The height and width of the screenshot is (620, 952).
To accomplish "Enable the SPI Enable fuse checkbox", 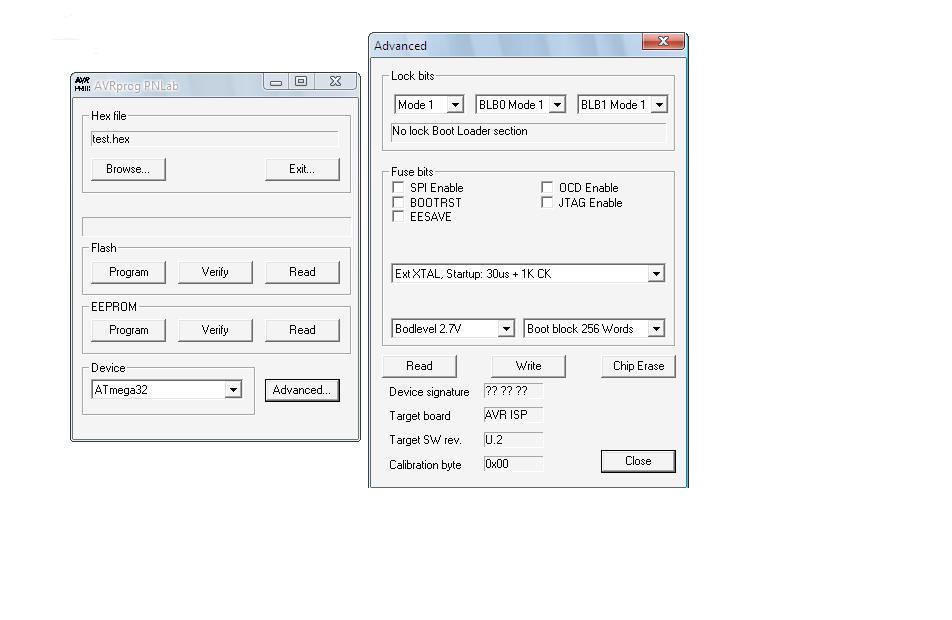I will point(398,188).
